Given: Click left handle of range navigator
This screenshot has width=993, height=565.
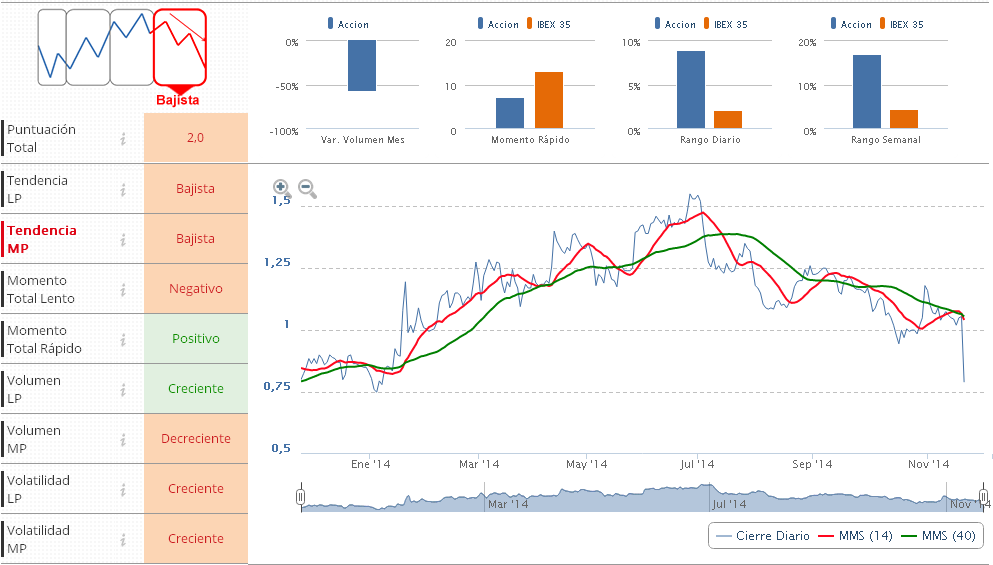Looking at the screenshot, I should [300, 497].
